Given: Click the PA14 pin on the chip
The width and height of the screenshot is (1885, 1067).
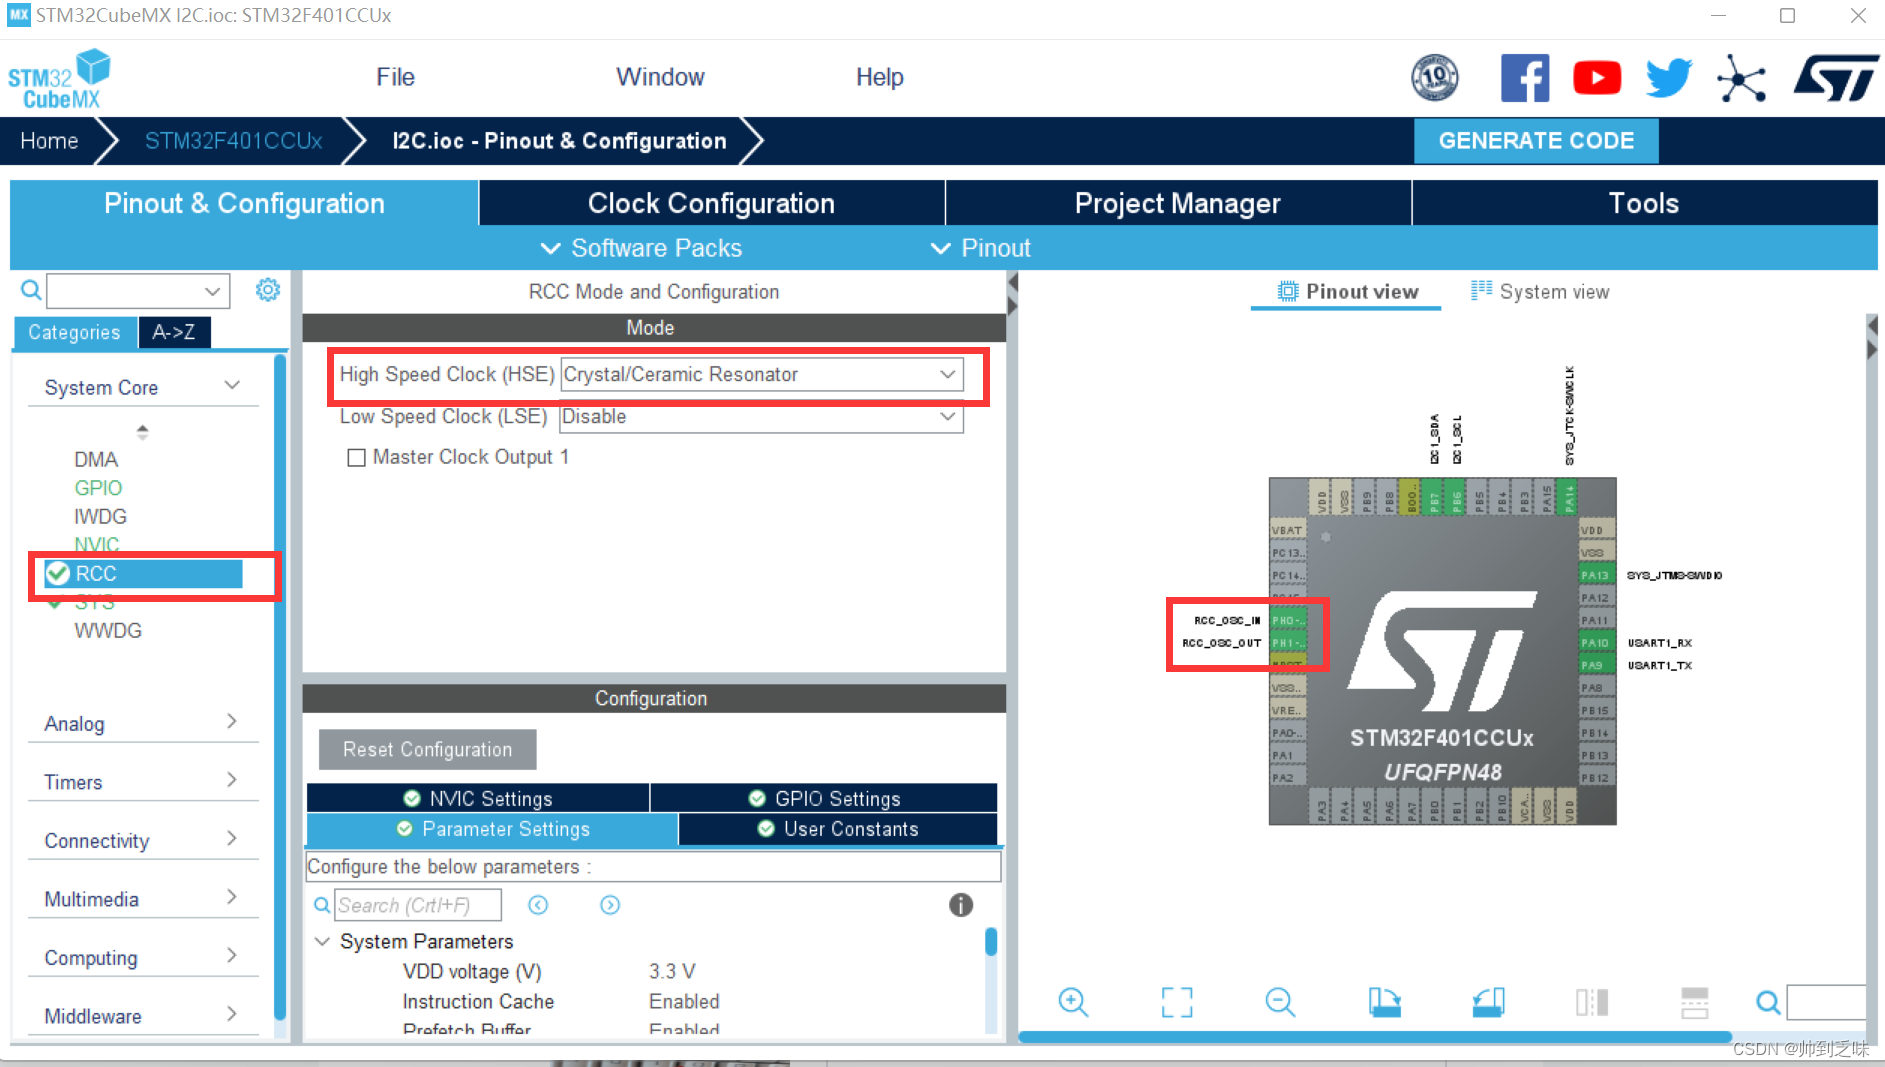Looking at the screenshot, I should (1570, 496).
